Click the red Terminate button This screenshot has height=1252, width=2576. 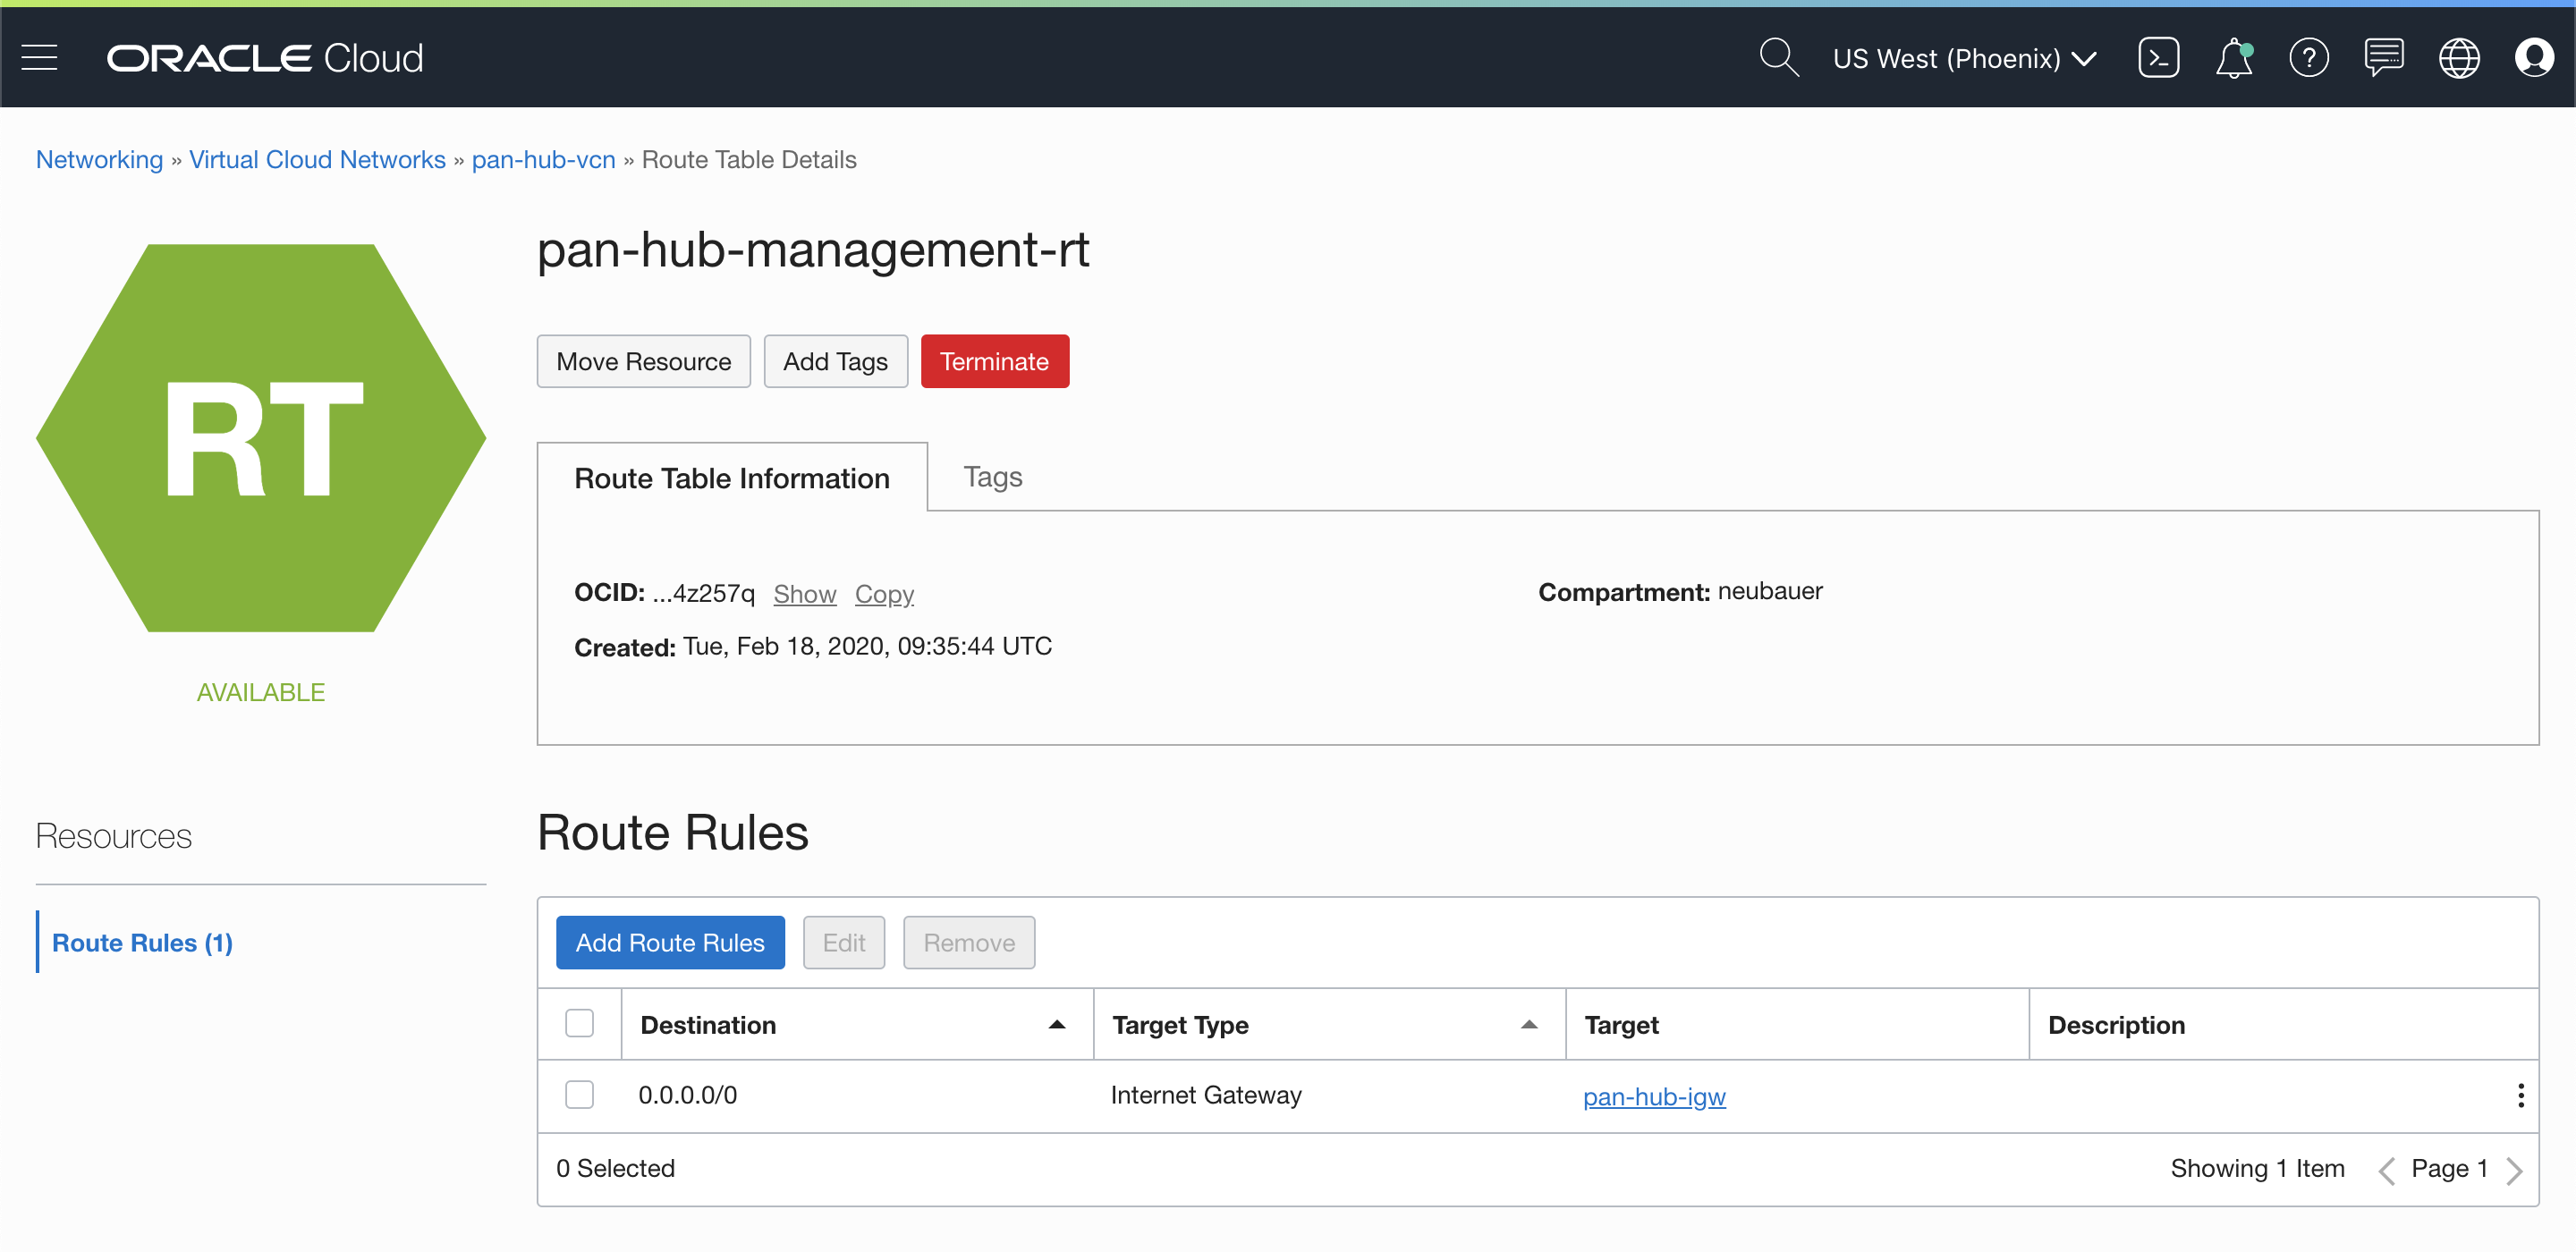(994, 361)
